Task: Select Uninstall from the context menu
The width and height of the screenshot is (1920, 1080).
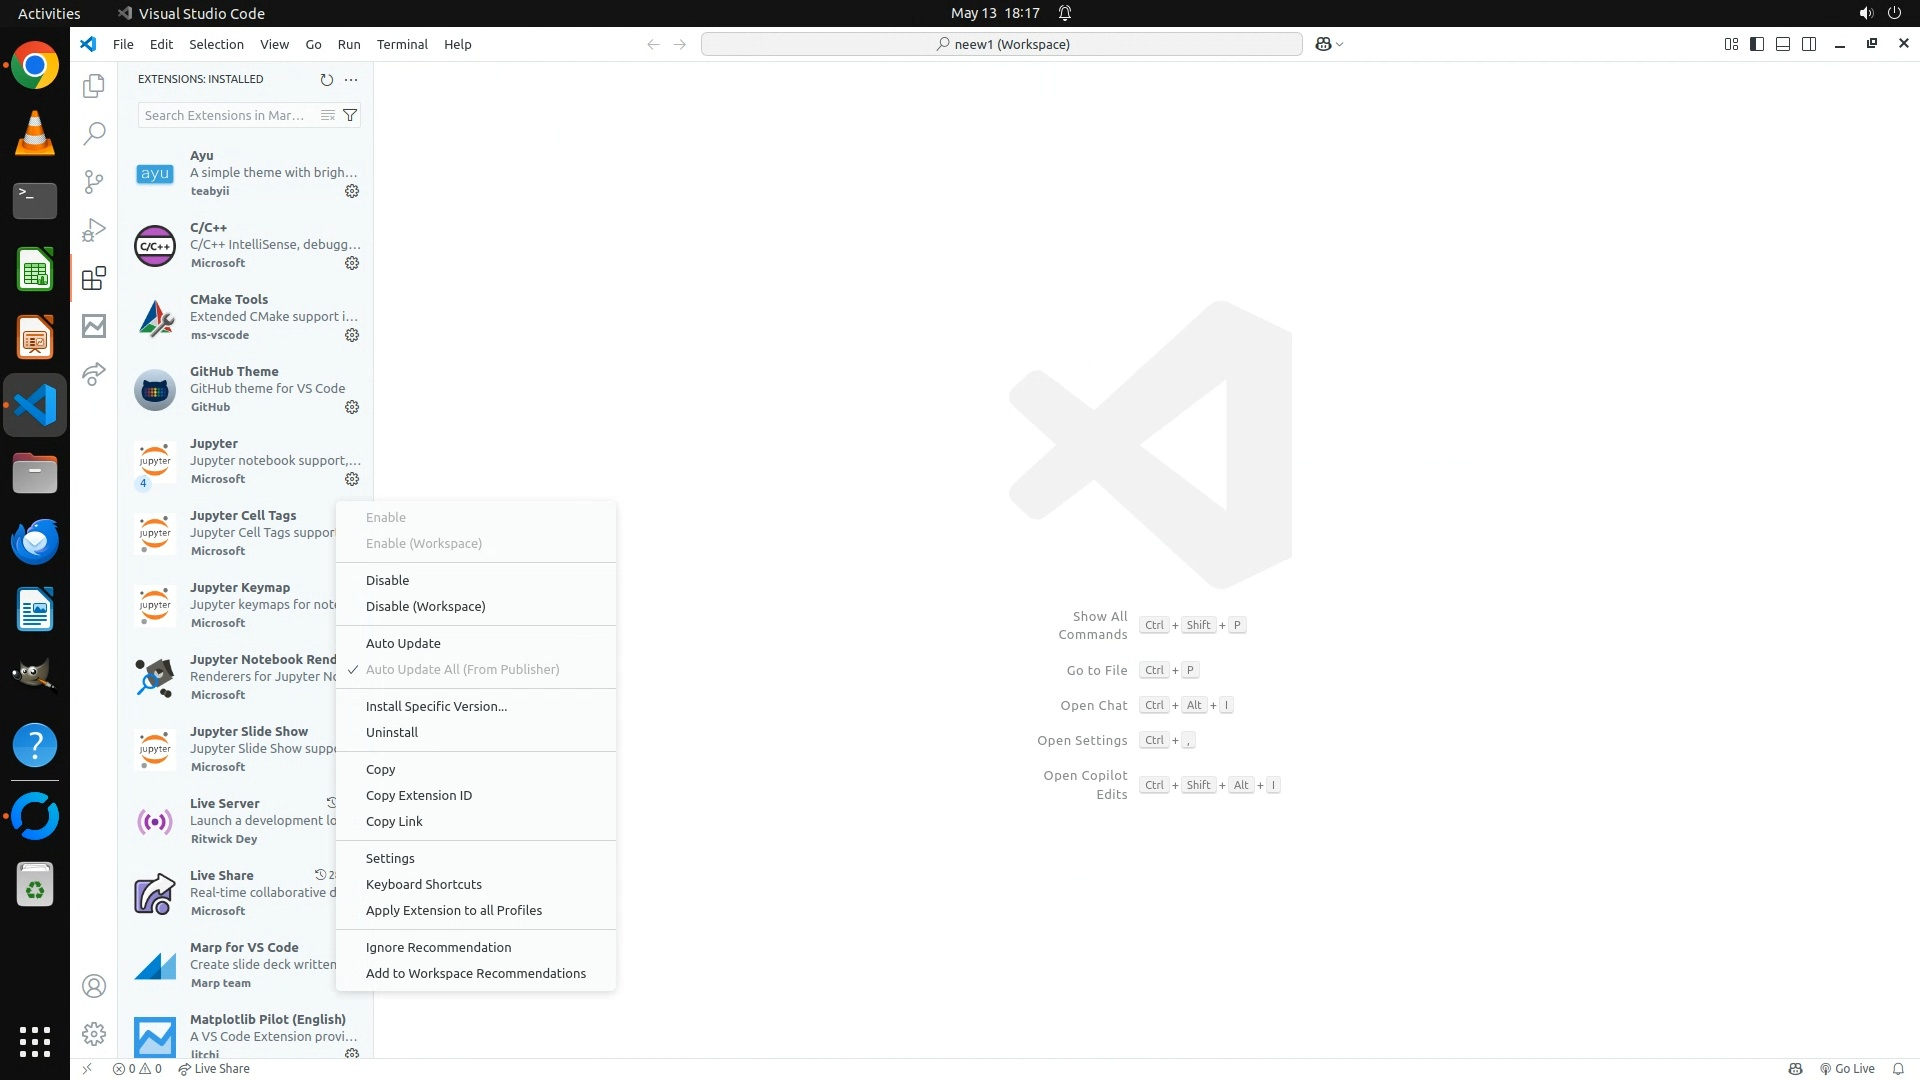Action: pos(392,732)
